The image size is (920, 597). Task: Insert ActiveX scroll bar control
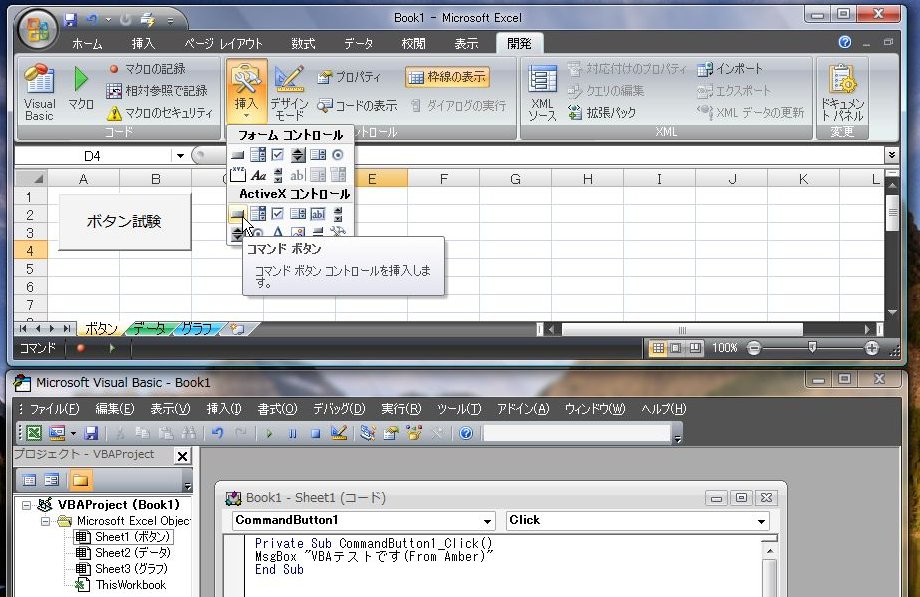coord(338,214)
